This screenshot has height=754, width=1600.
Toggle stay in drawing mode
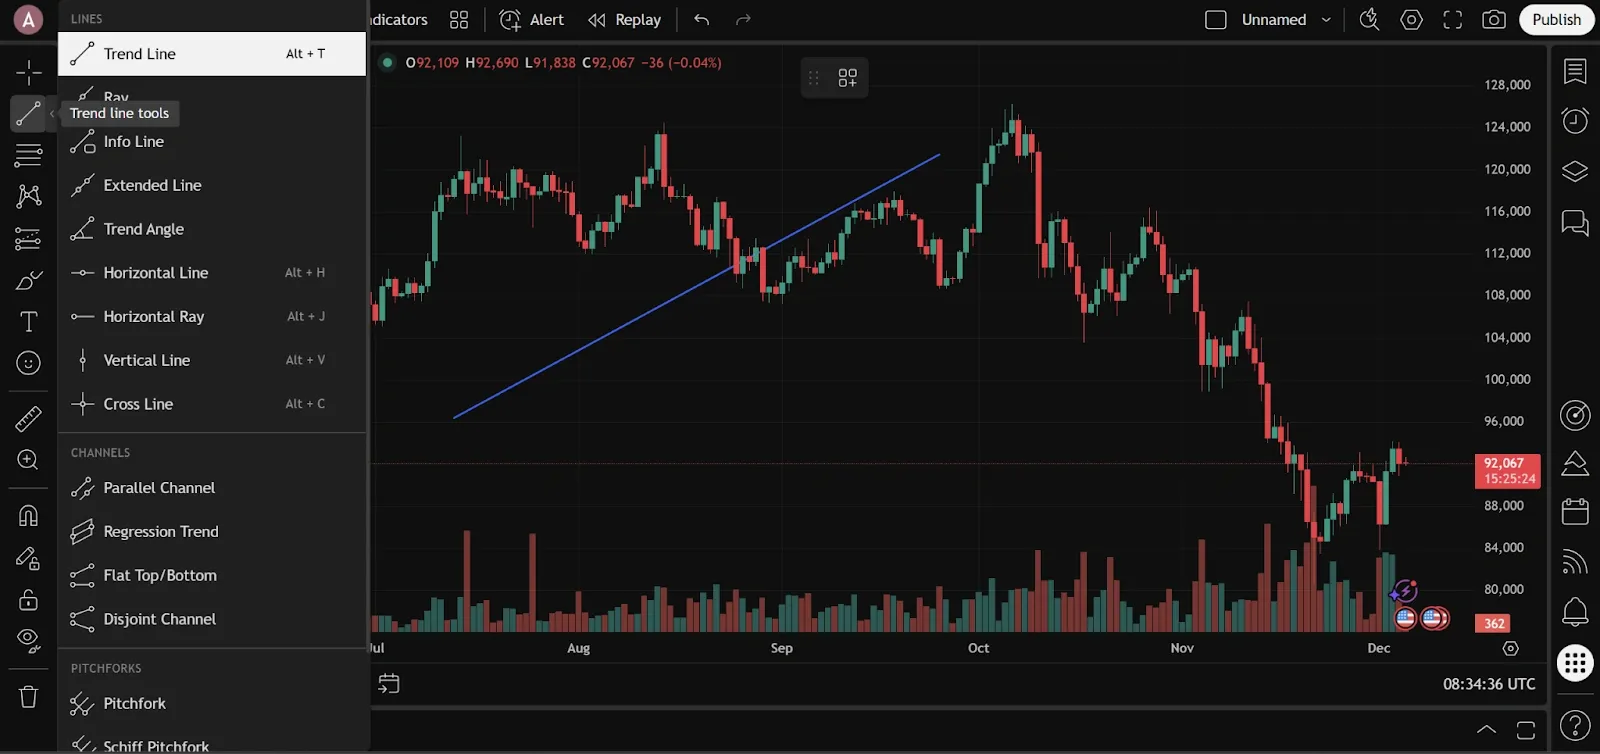[28, 558]
